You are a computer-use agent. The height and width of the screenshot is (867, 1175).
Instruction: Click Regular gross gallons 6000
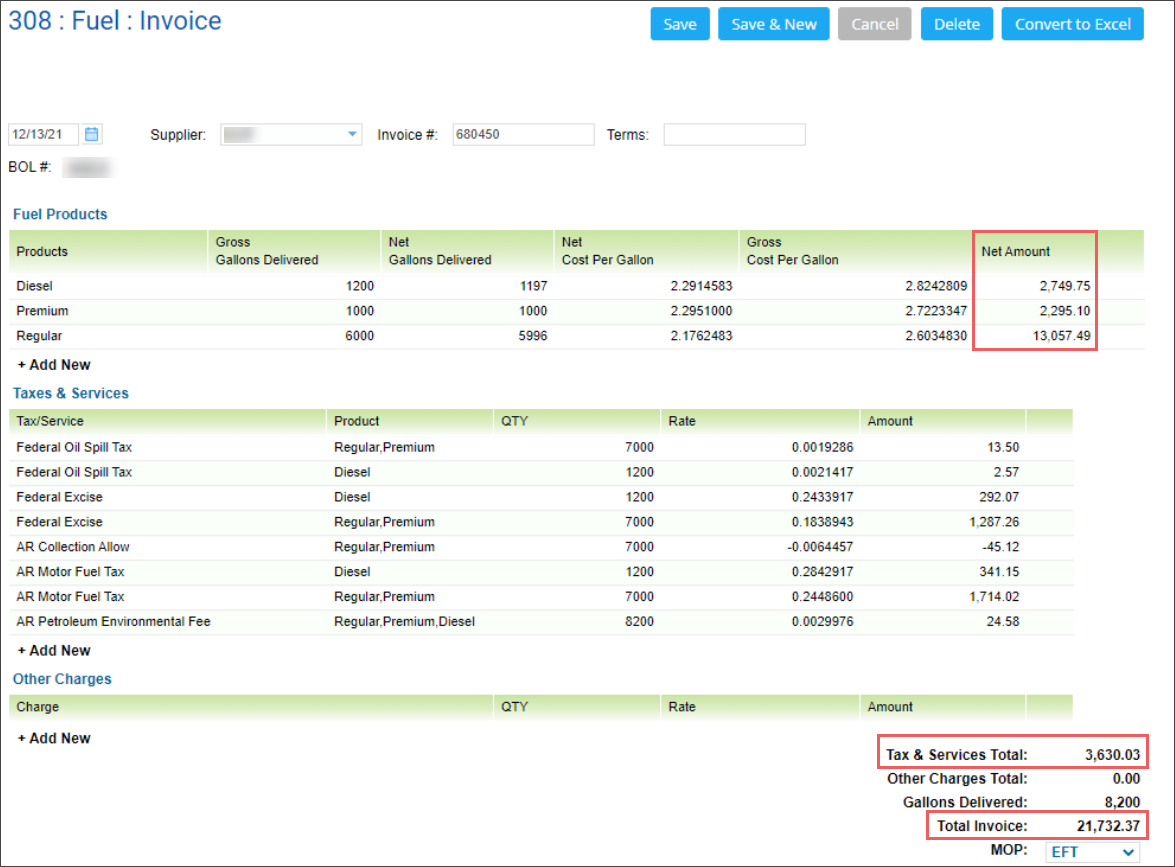coord(359,336)
